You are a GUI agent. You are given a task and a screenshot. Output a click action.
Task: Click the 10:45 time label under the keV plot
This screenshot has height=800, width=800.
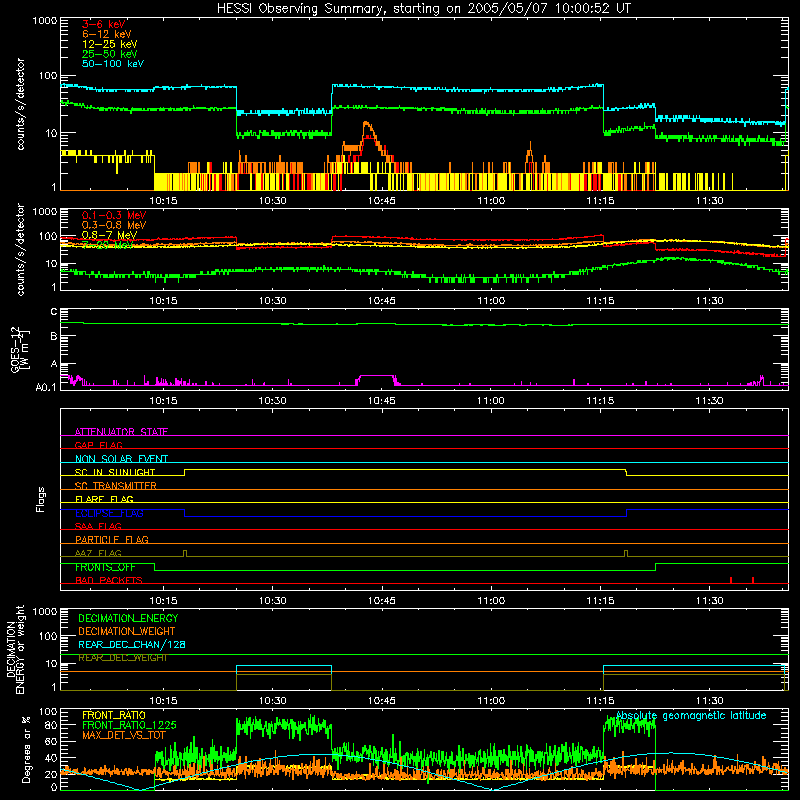click(x=382, y=201)
